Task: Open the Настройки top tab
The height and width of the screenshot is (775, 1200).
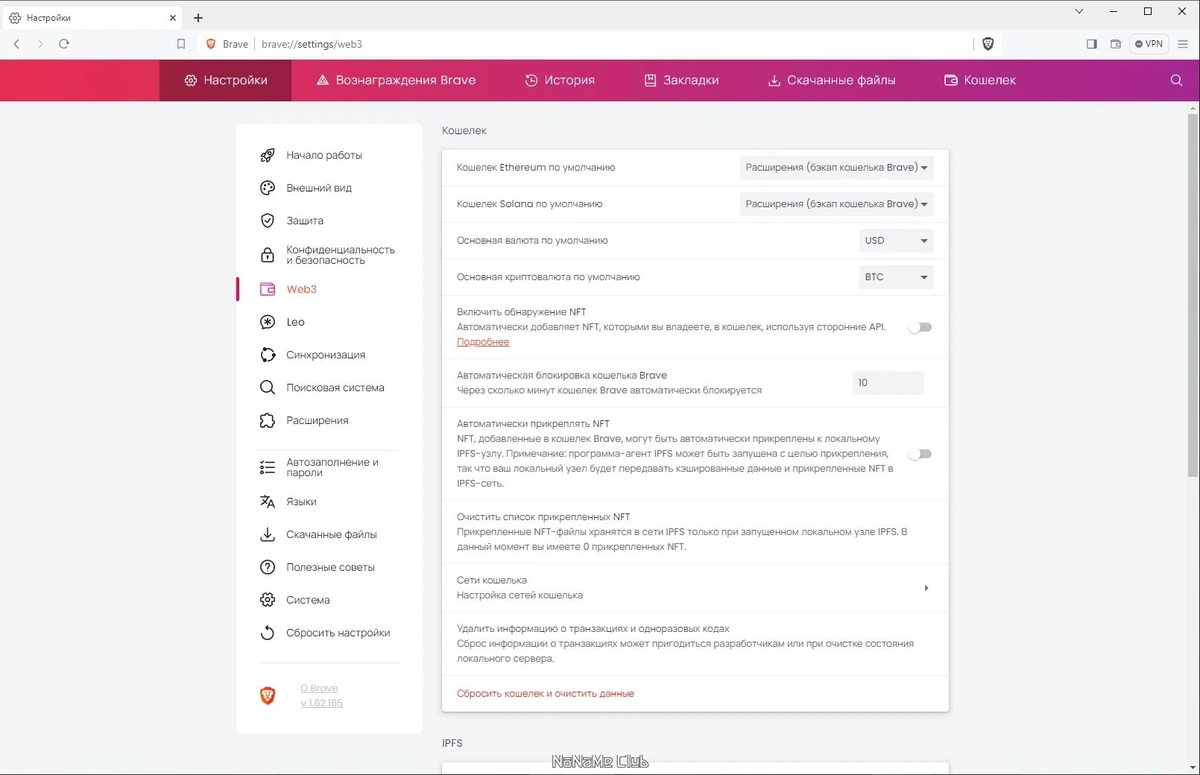Action: [x=226, y=80]
